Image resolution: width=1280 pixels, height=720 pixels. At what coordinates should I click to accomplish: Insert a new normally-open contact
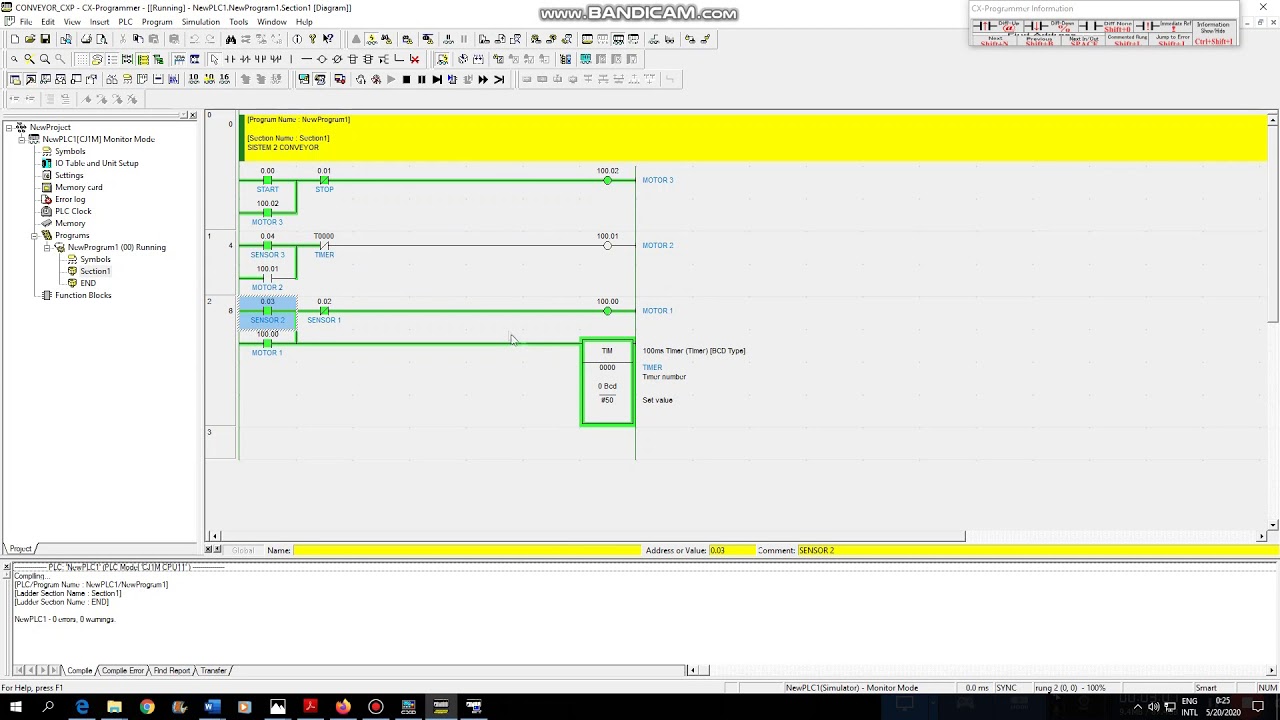(230, 59)
